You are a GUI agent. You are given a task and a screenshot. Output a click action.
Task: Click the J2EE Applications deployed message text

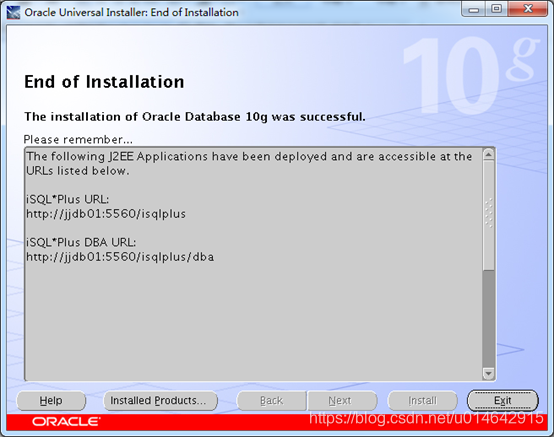249,163
